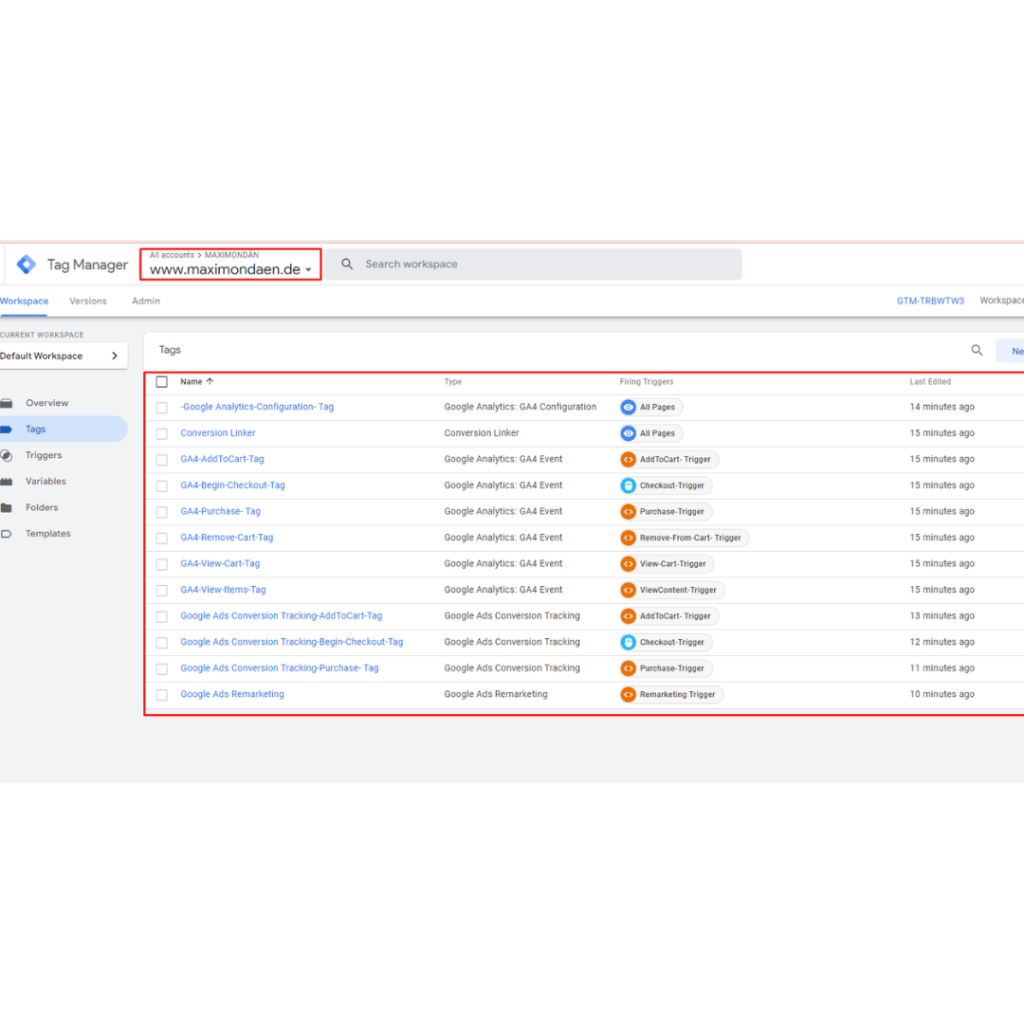This screenshot has width=1024, height=1024.
Task: Click ViewContent-Trigger orange icon
Action: point(628,590)
